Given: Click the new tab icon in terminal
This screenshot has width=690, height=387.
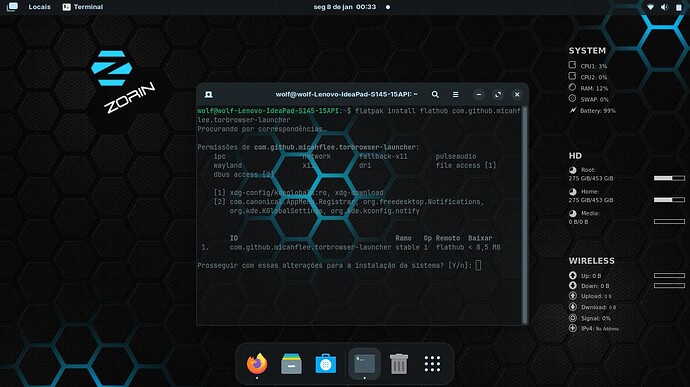Looking at the screenshot, I should pos(209,94).
